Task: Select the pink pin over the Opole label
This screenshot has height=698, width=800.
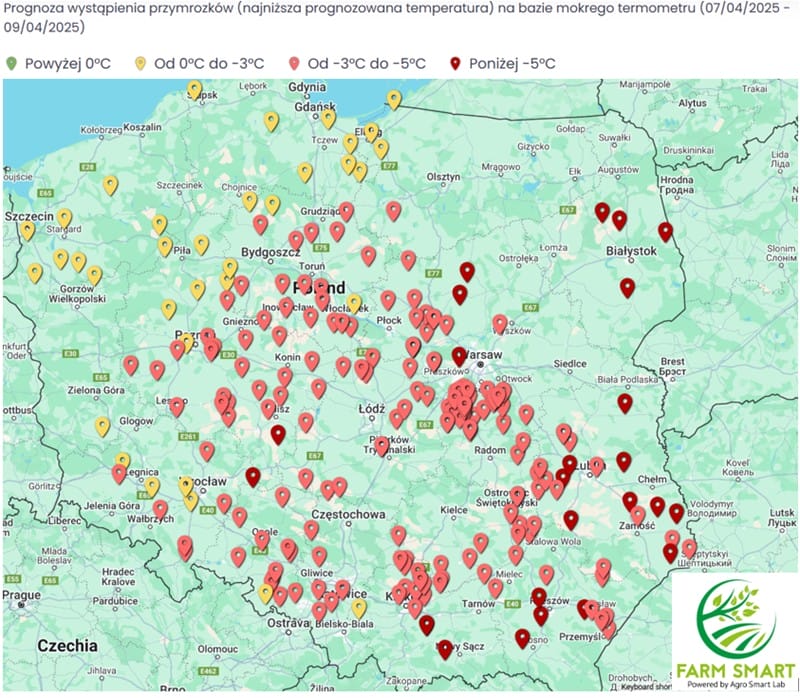Action: click(262, 540)
